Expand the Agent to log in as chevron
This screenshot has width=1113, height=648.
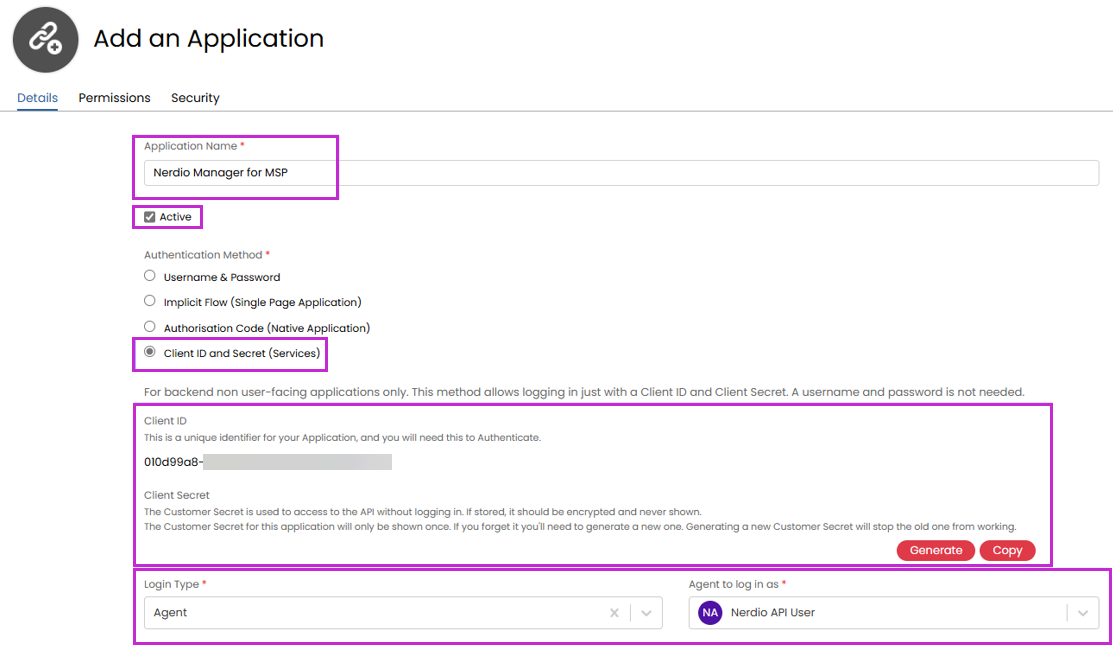[x=1082, y=613]
